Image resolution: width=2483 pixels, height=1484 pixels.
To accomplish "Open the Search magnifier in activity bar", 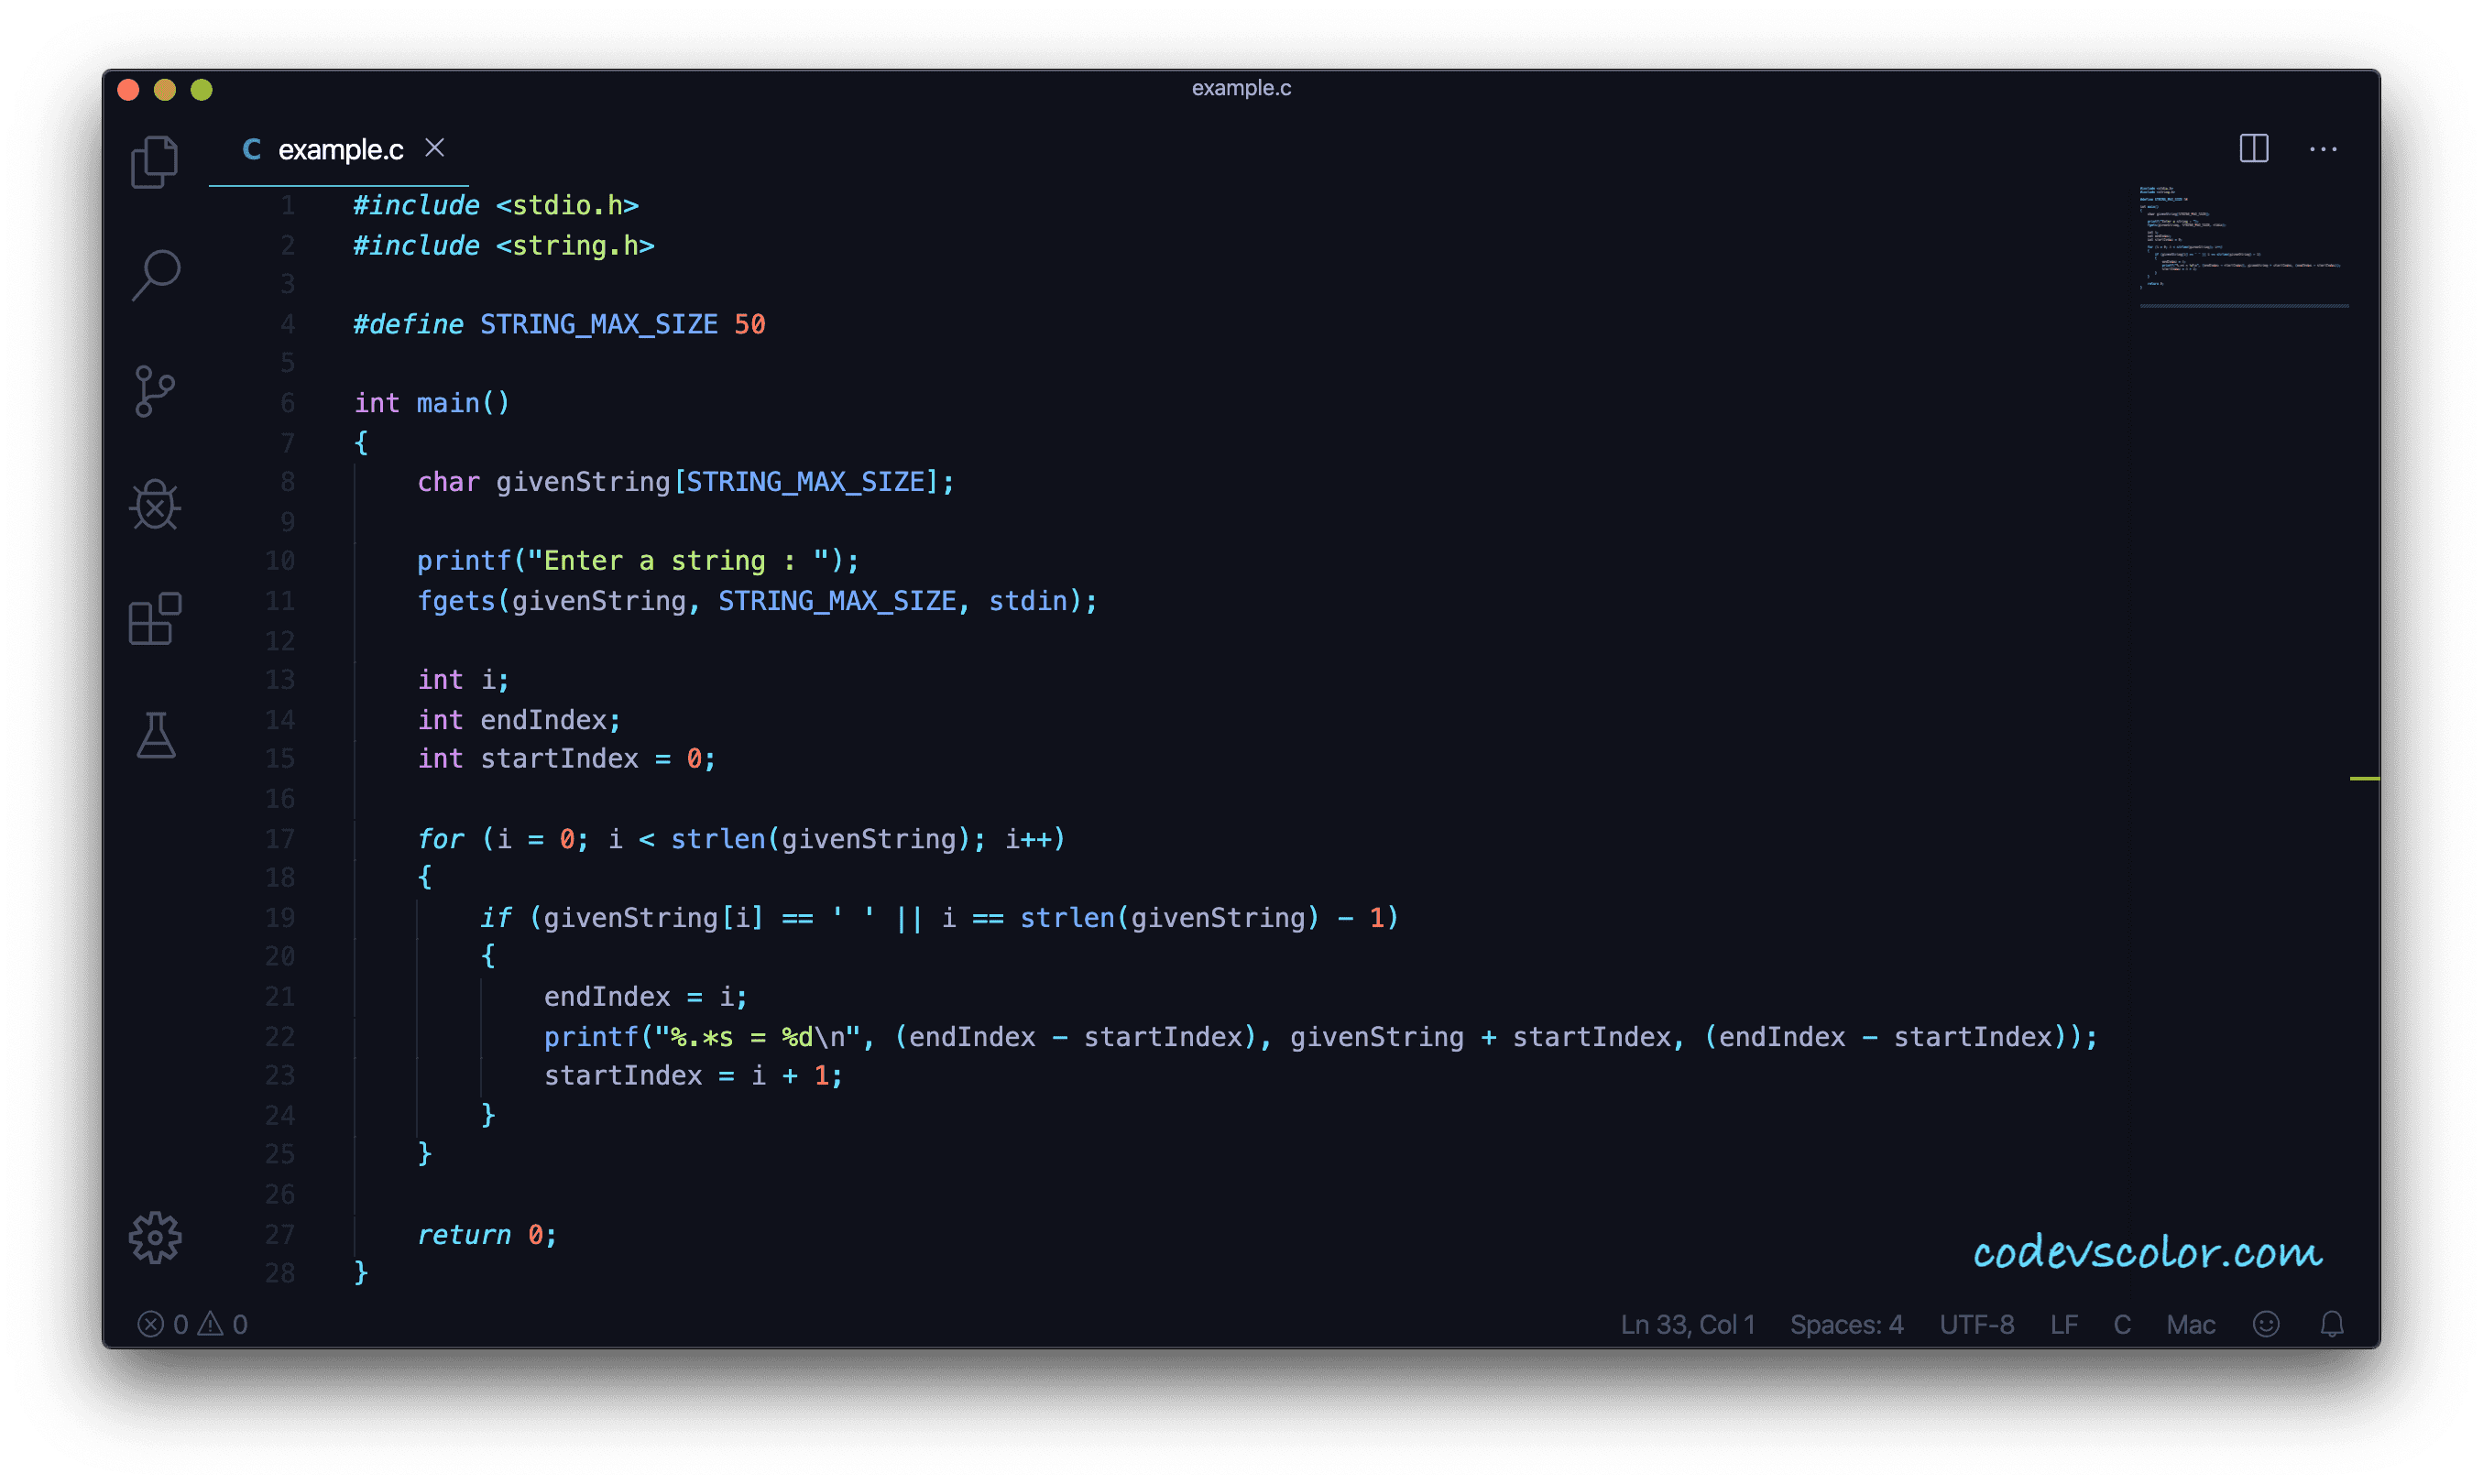I will (x=156, y=275).
